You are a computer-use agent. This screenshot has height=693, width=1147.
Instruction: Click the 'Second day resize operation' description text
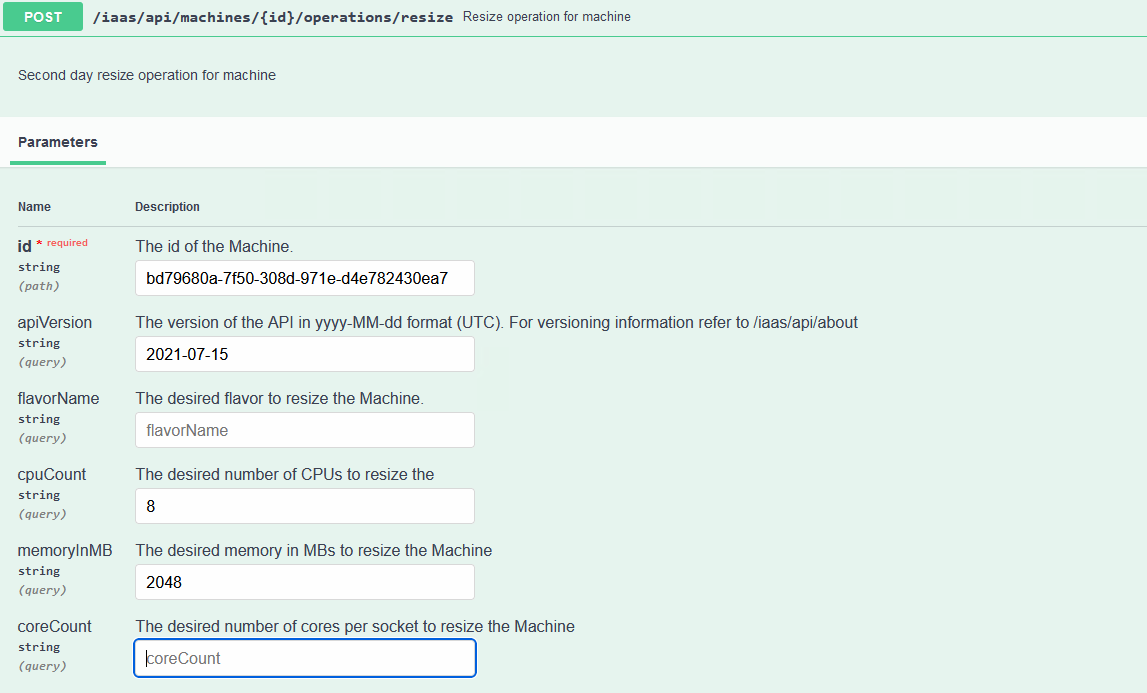pos(147,75)
